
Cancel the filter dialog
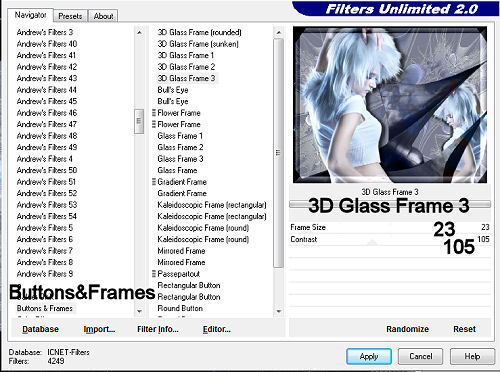421,357
